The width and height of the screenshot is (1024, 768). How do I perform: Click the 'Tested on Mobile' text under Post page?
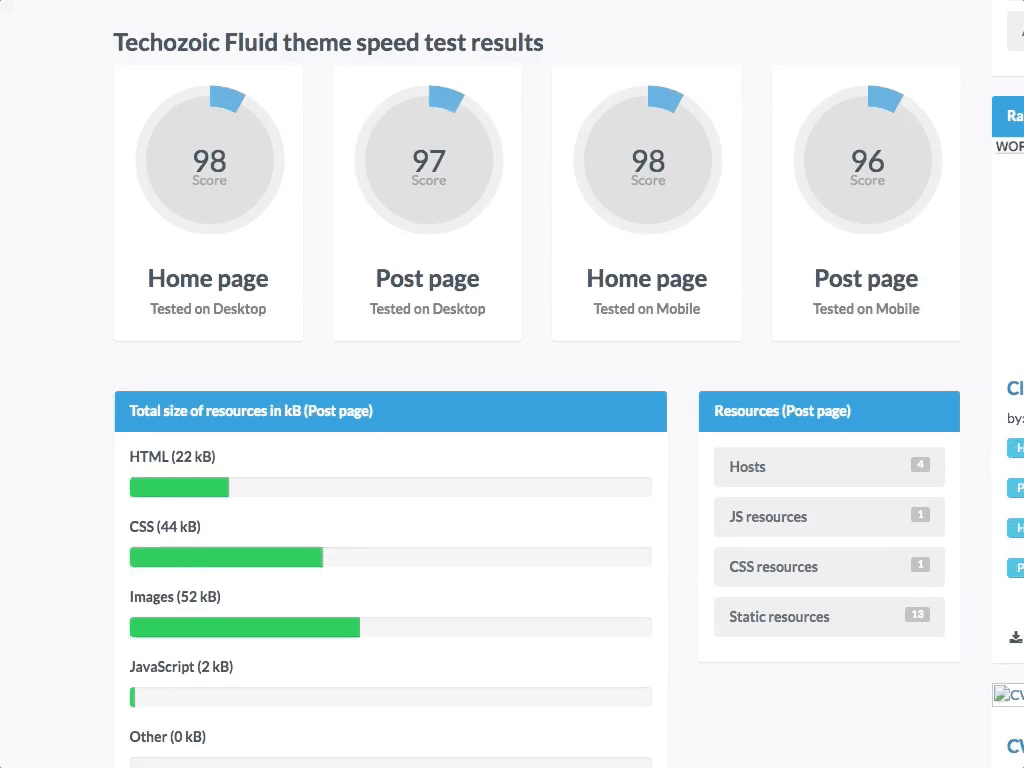866,309
